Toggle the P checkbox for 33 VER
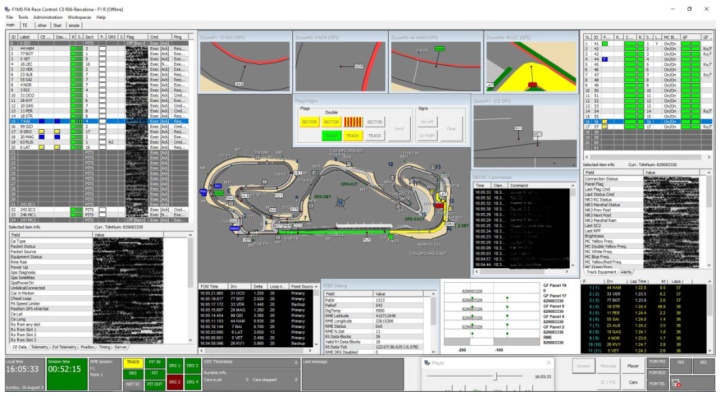 pyautogui.click(x=102, y=69)
